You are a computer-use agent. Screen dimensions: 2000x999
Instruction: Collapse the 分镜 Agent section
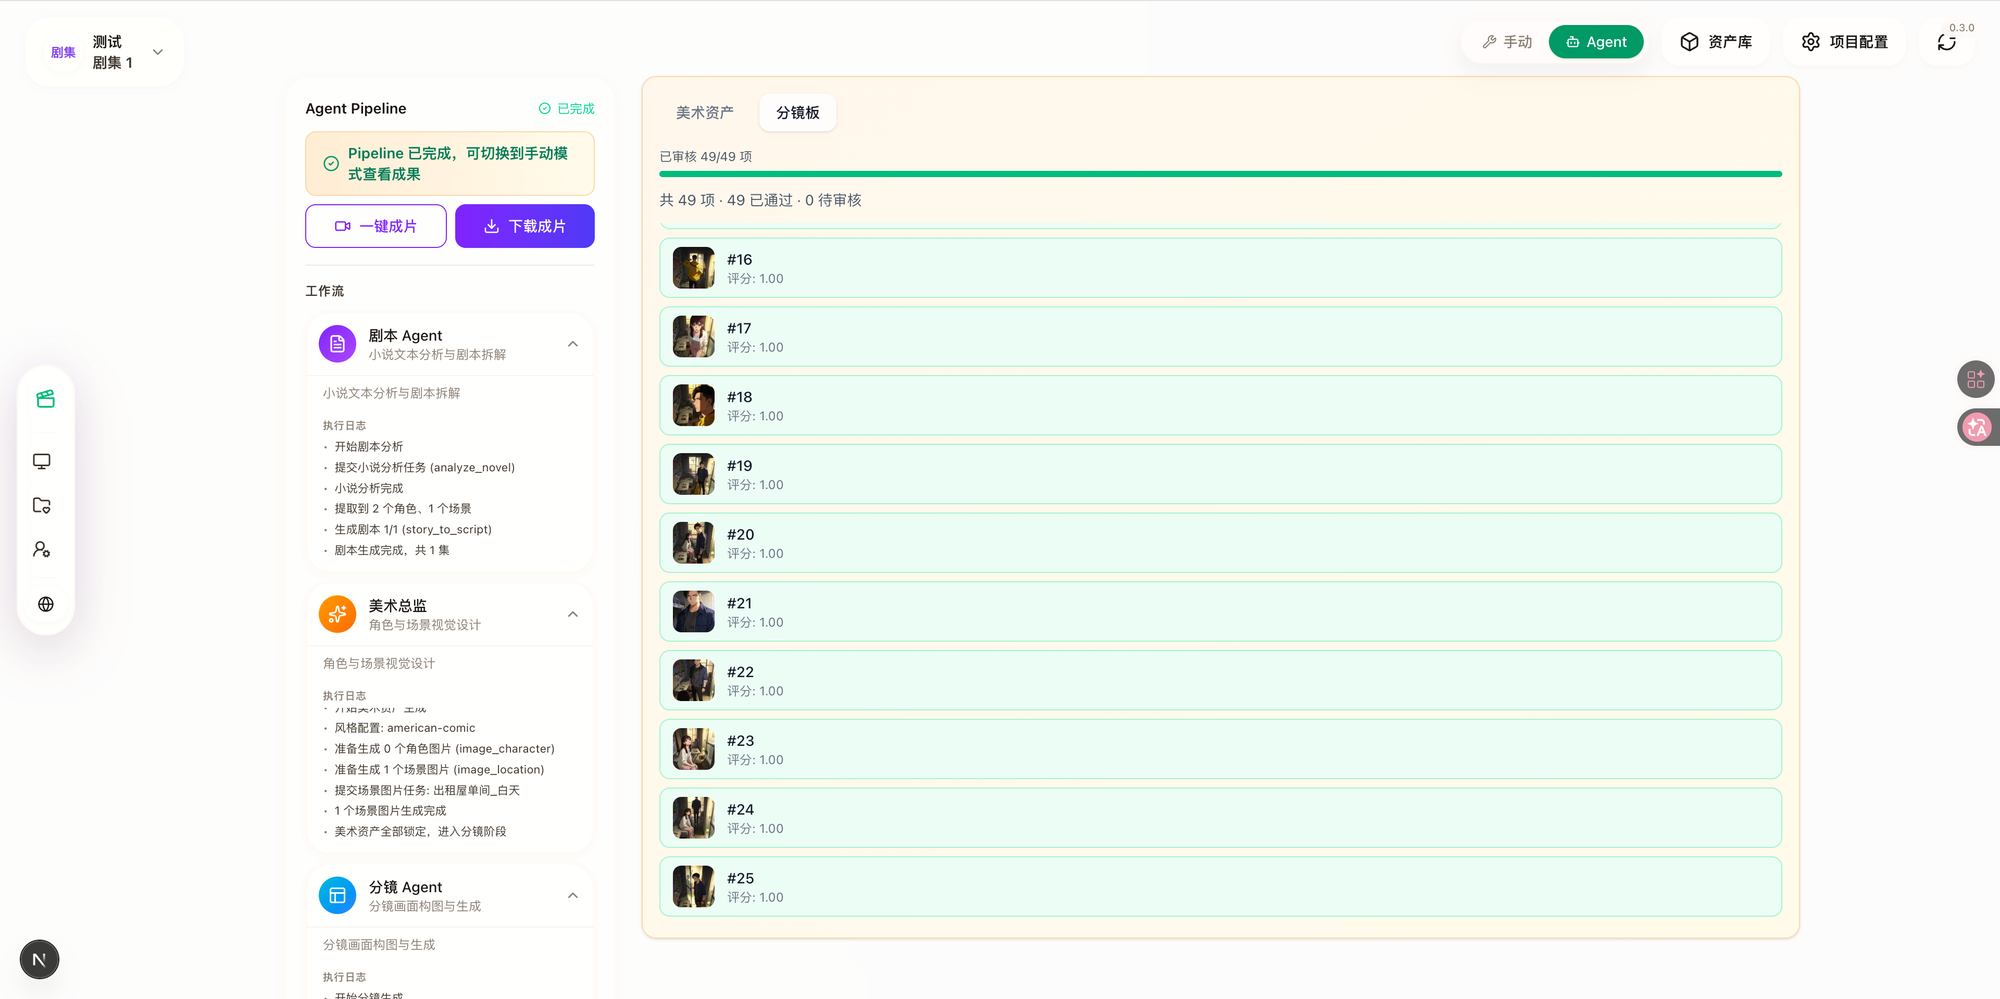573,895
